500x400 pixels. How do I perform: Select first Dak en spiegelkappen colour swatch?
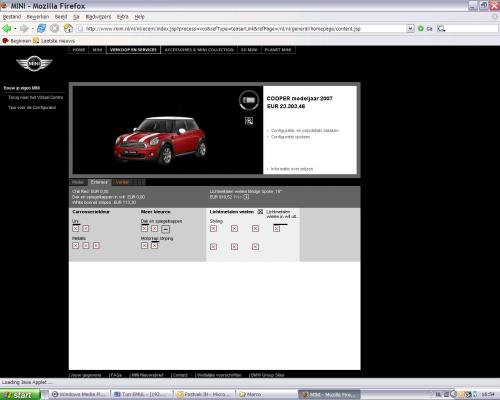pos(144,228)
